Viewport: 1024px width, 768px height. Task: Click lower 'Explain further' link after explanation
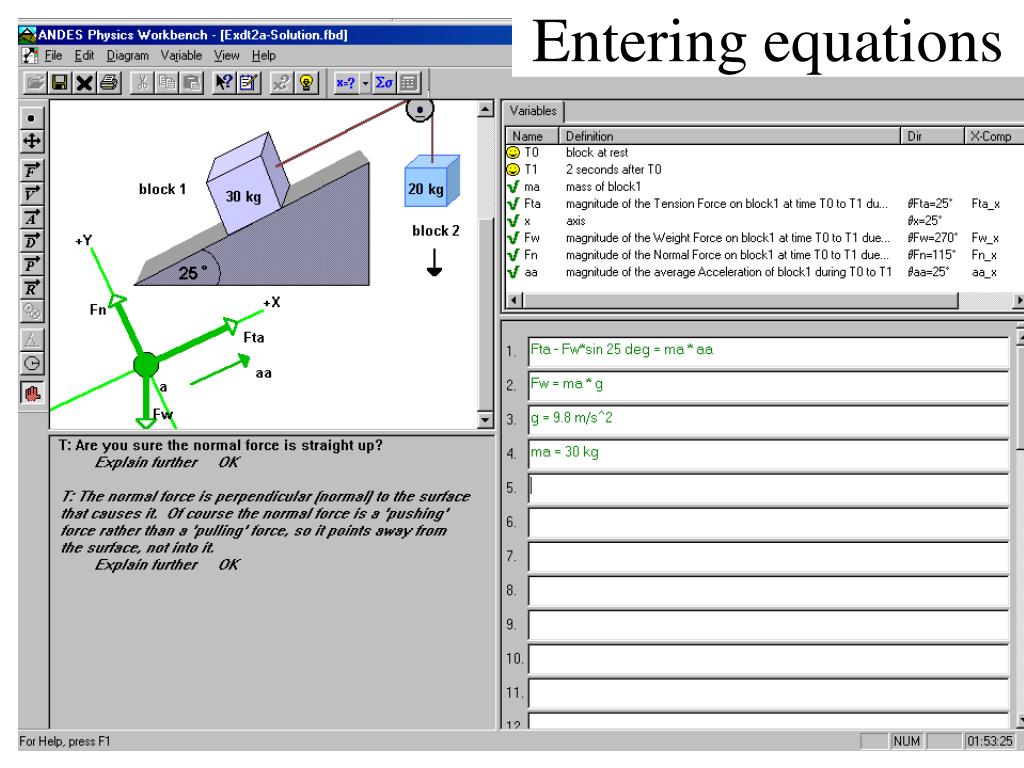[x=146, y=564]
